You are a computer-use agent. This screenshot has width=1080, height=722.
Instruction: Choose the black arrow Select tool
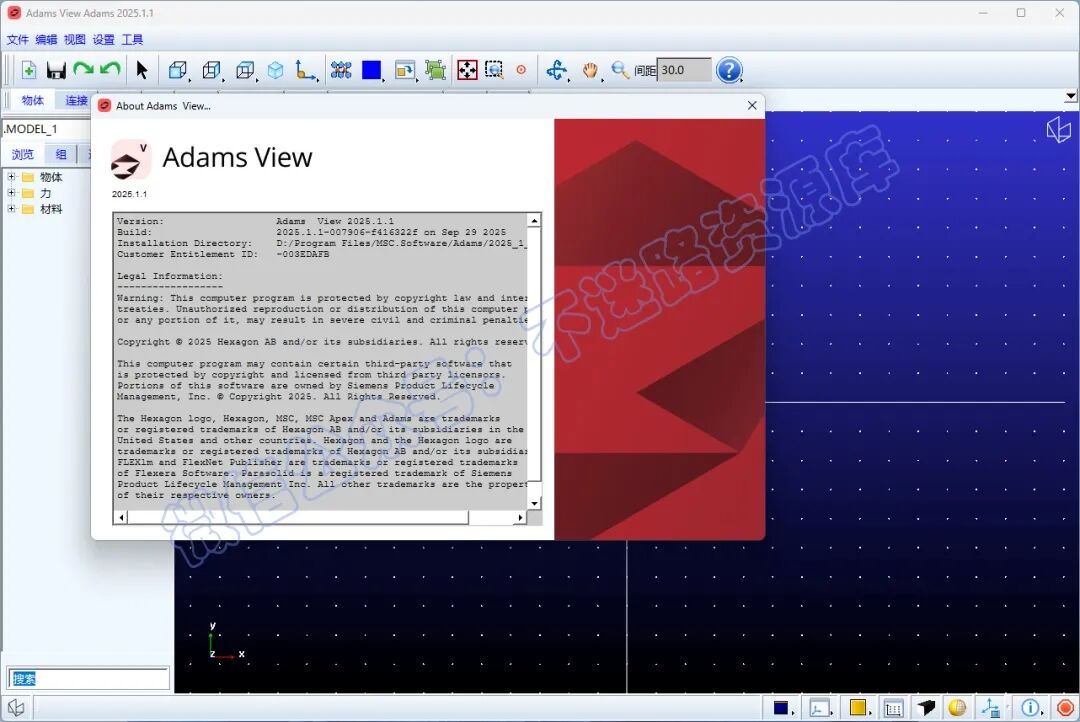[x=142, y=70]
